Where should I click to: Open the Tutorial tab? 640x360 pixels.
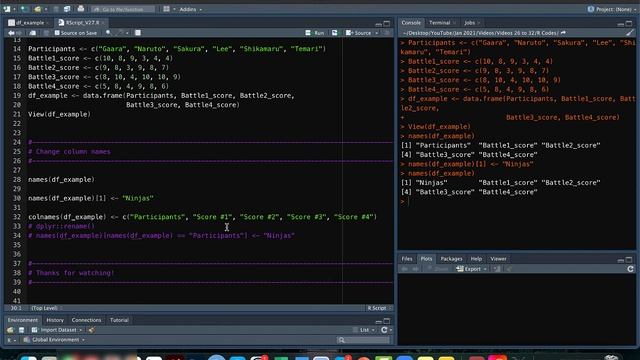point(119,320)
